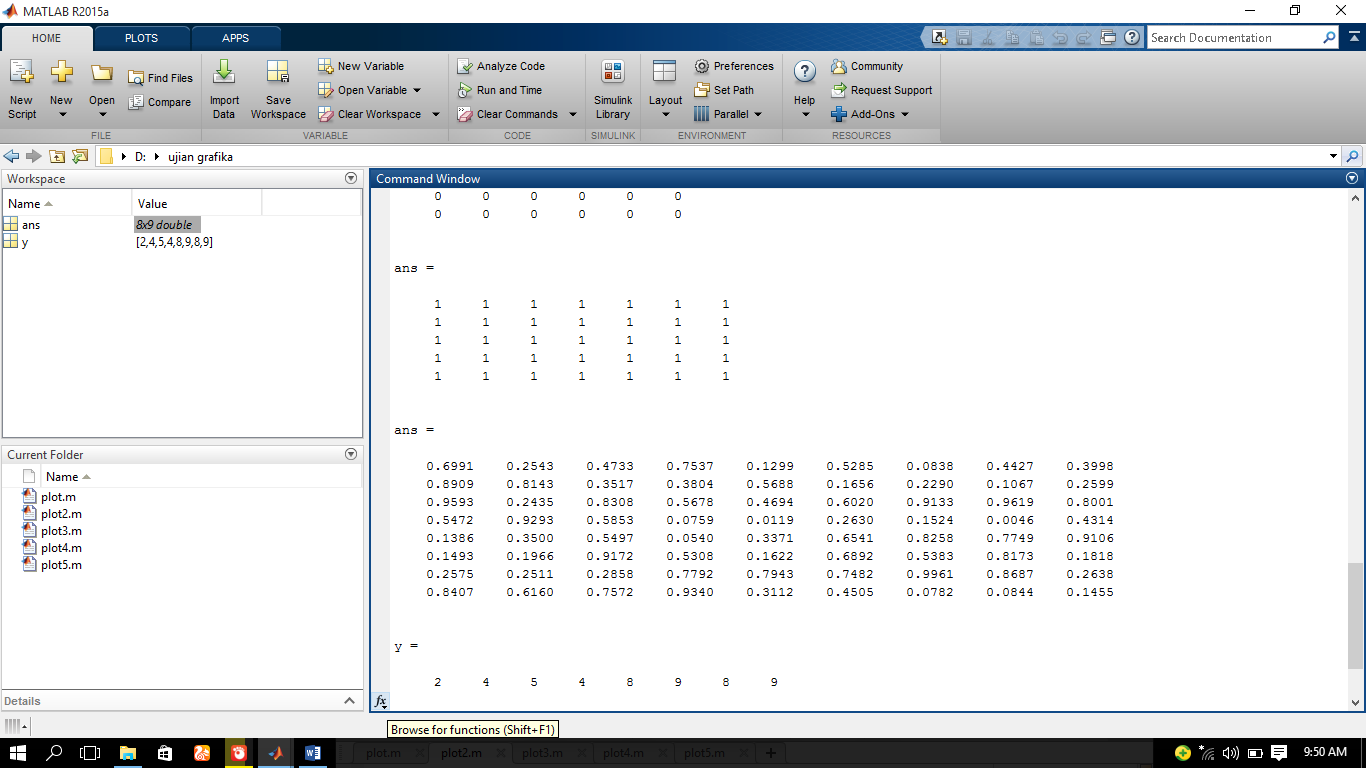Image resolution: width=1366 pixels, height=768 pixels.
Task: Click Save Workspace icon
Action: [x=278, y=73]
